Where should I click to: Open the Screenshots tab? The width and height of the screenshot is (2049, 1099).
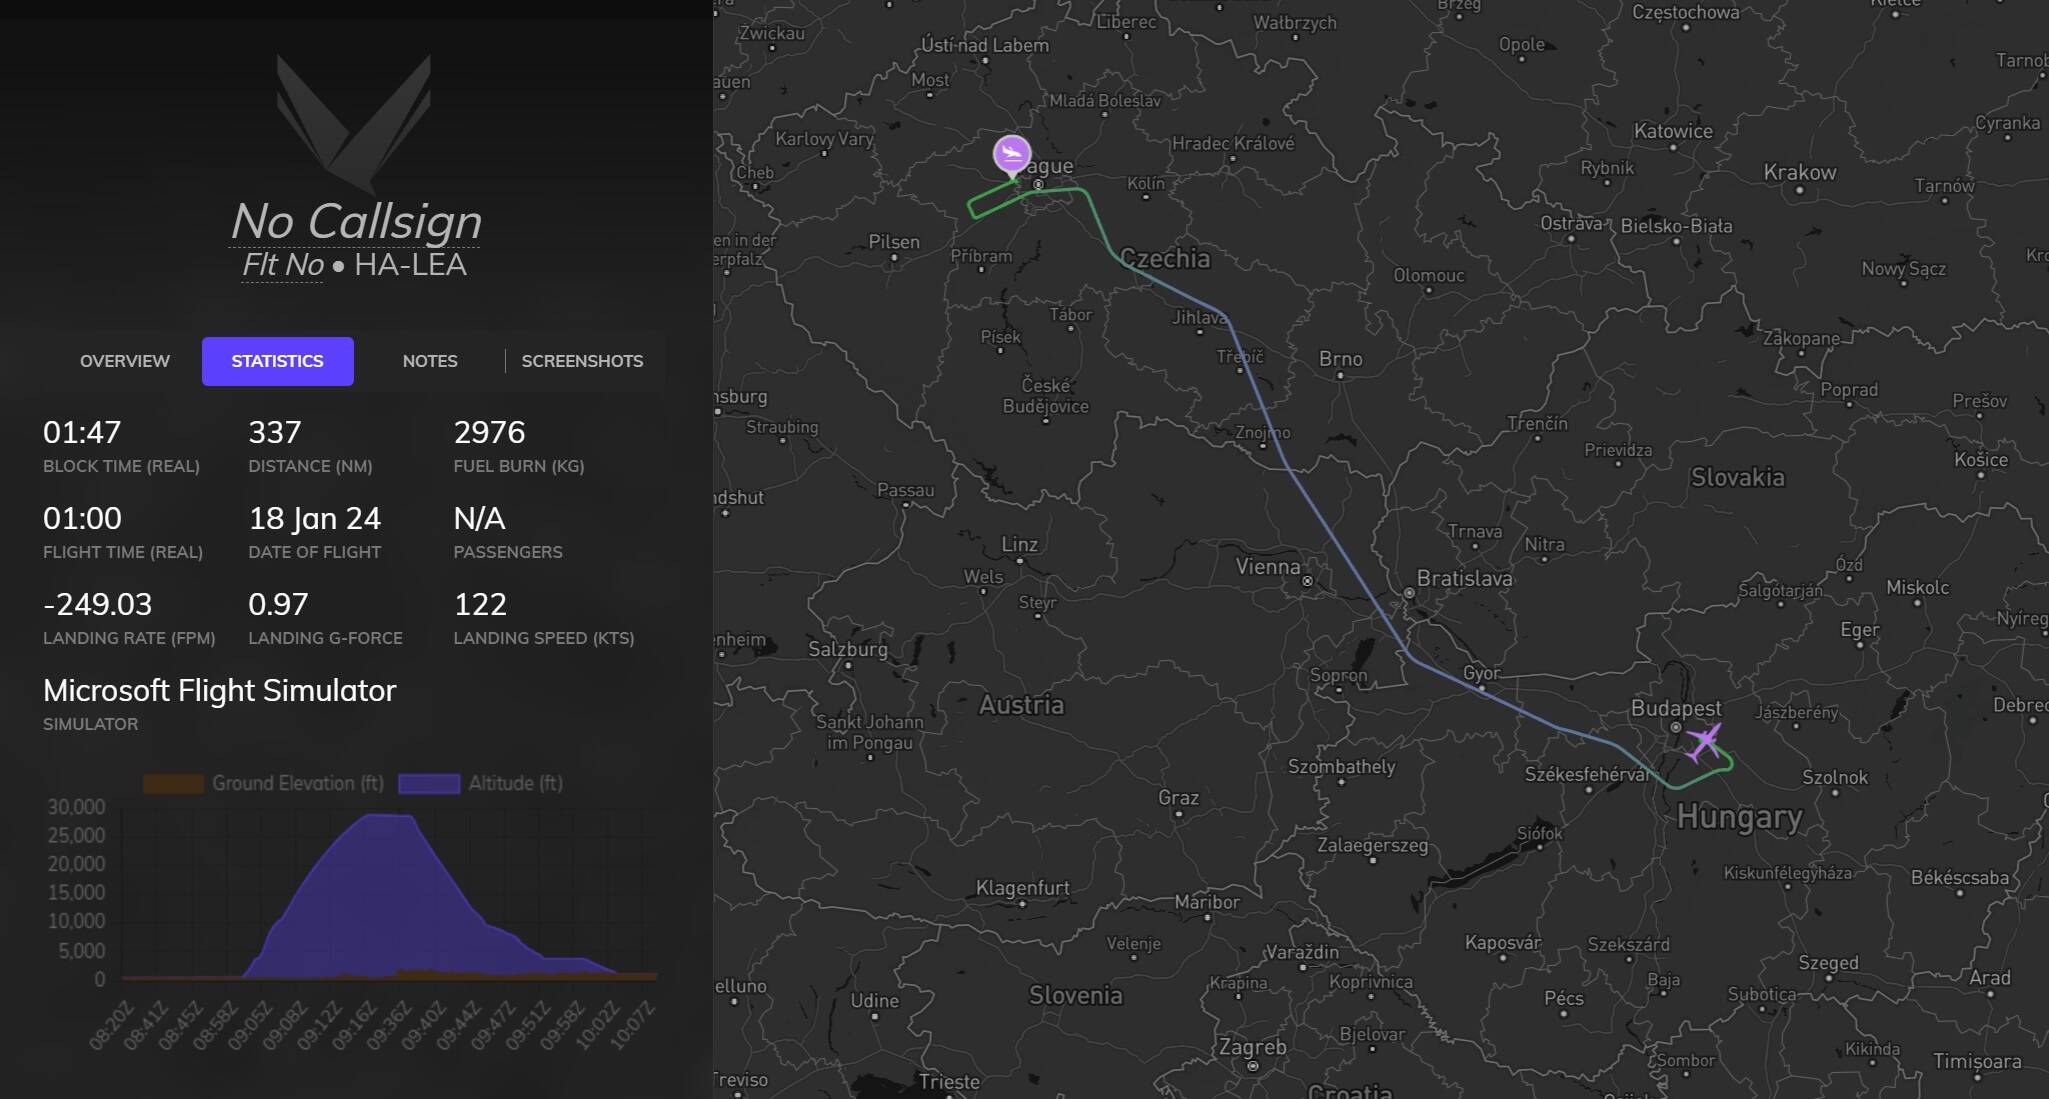[x=582, y=361]
